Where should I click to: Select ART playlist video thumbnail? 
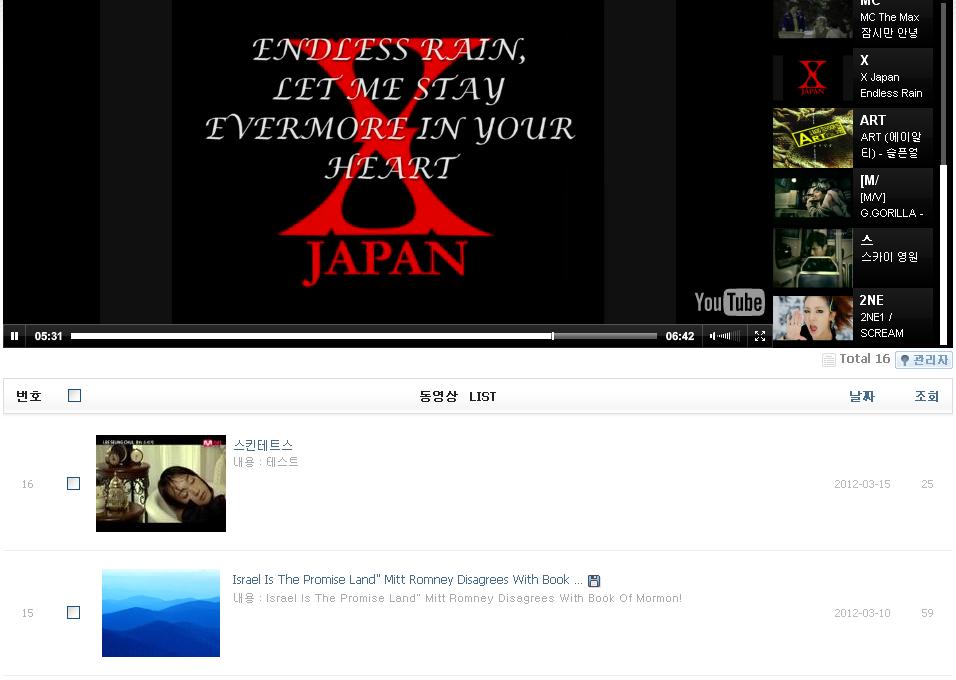[x=813, y=138]
